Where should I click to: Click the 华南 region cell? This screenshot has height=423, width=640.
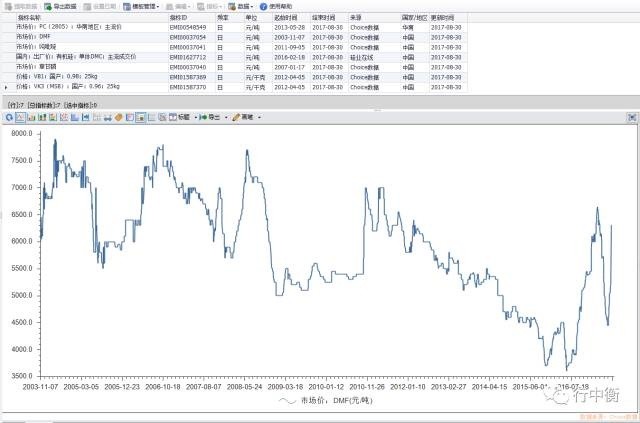point(408,27)
